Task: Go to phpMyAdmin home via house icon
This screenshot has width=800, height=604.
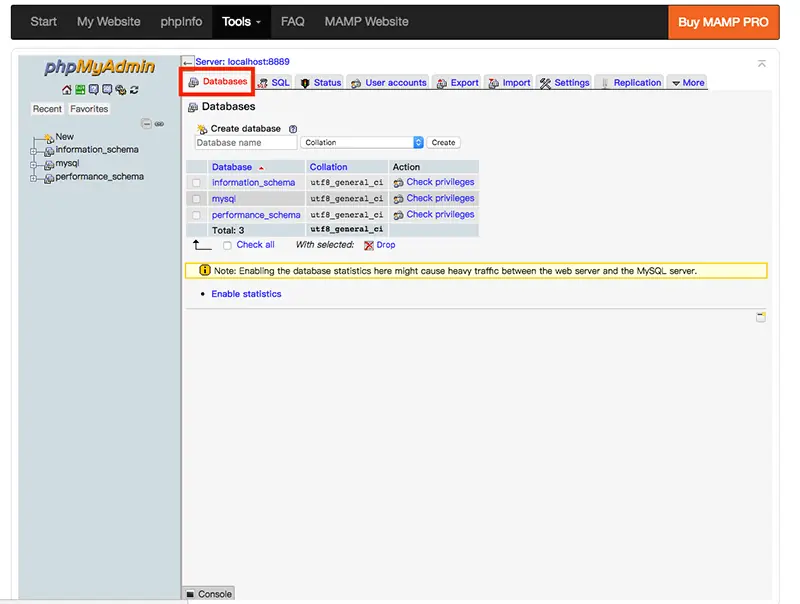Action: point(67,90)
